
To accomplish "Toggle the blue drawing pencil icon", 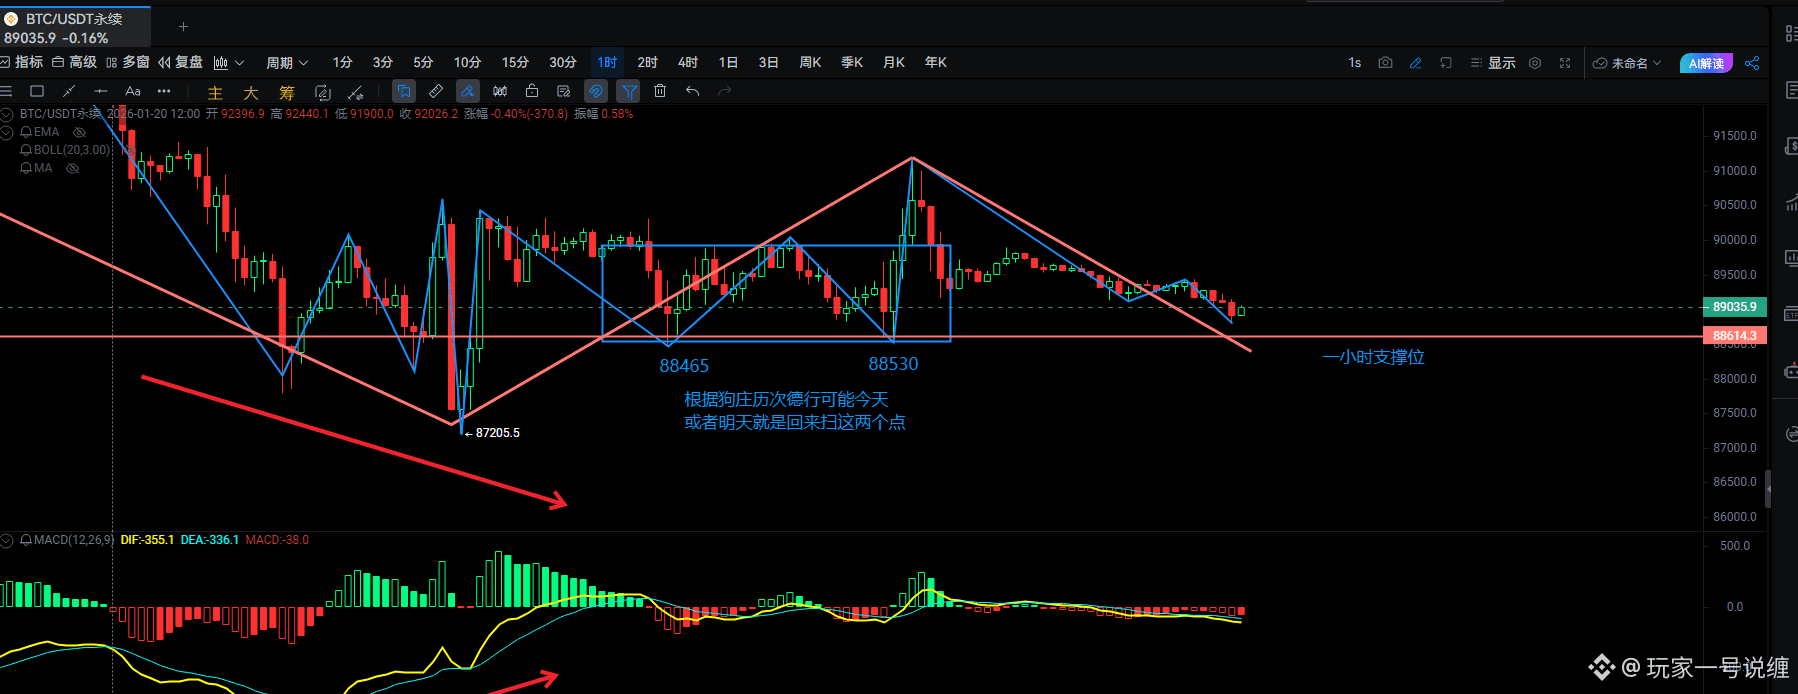I will 1415,62.
